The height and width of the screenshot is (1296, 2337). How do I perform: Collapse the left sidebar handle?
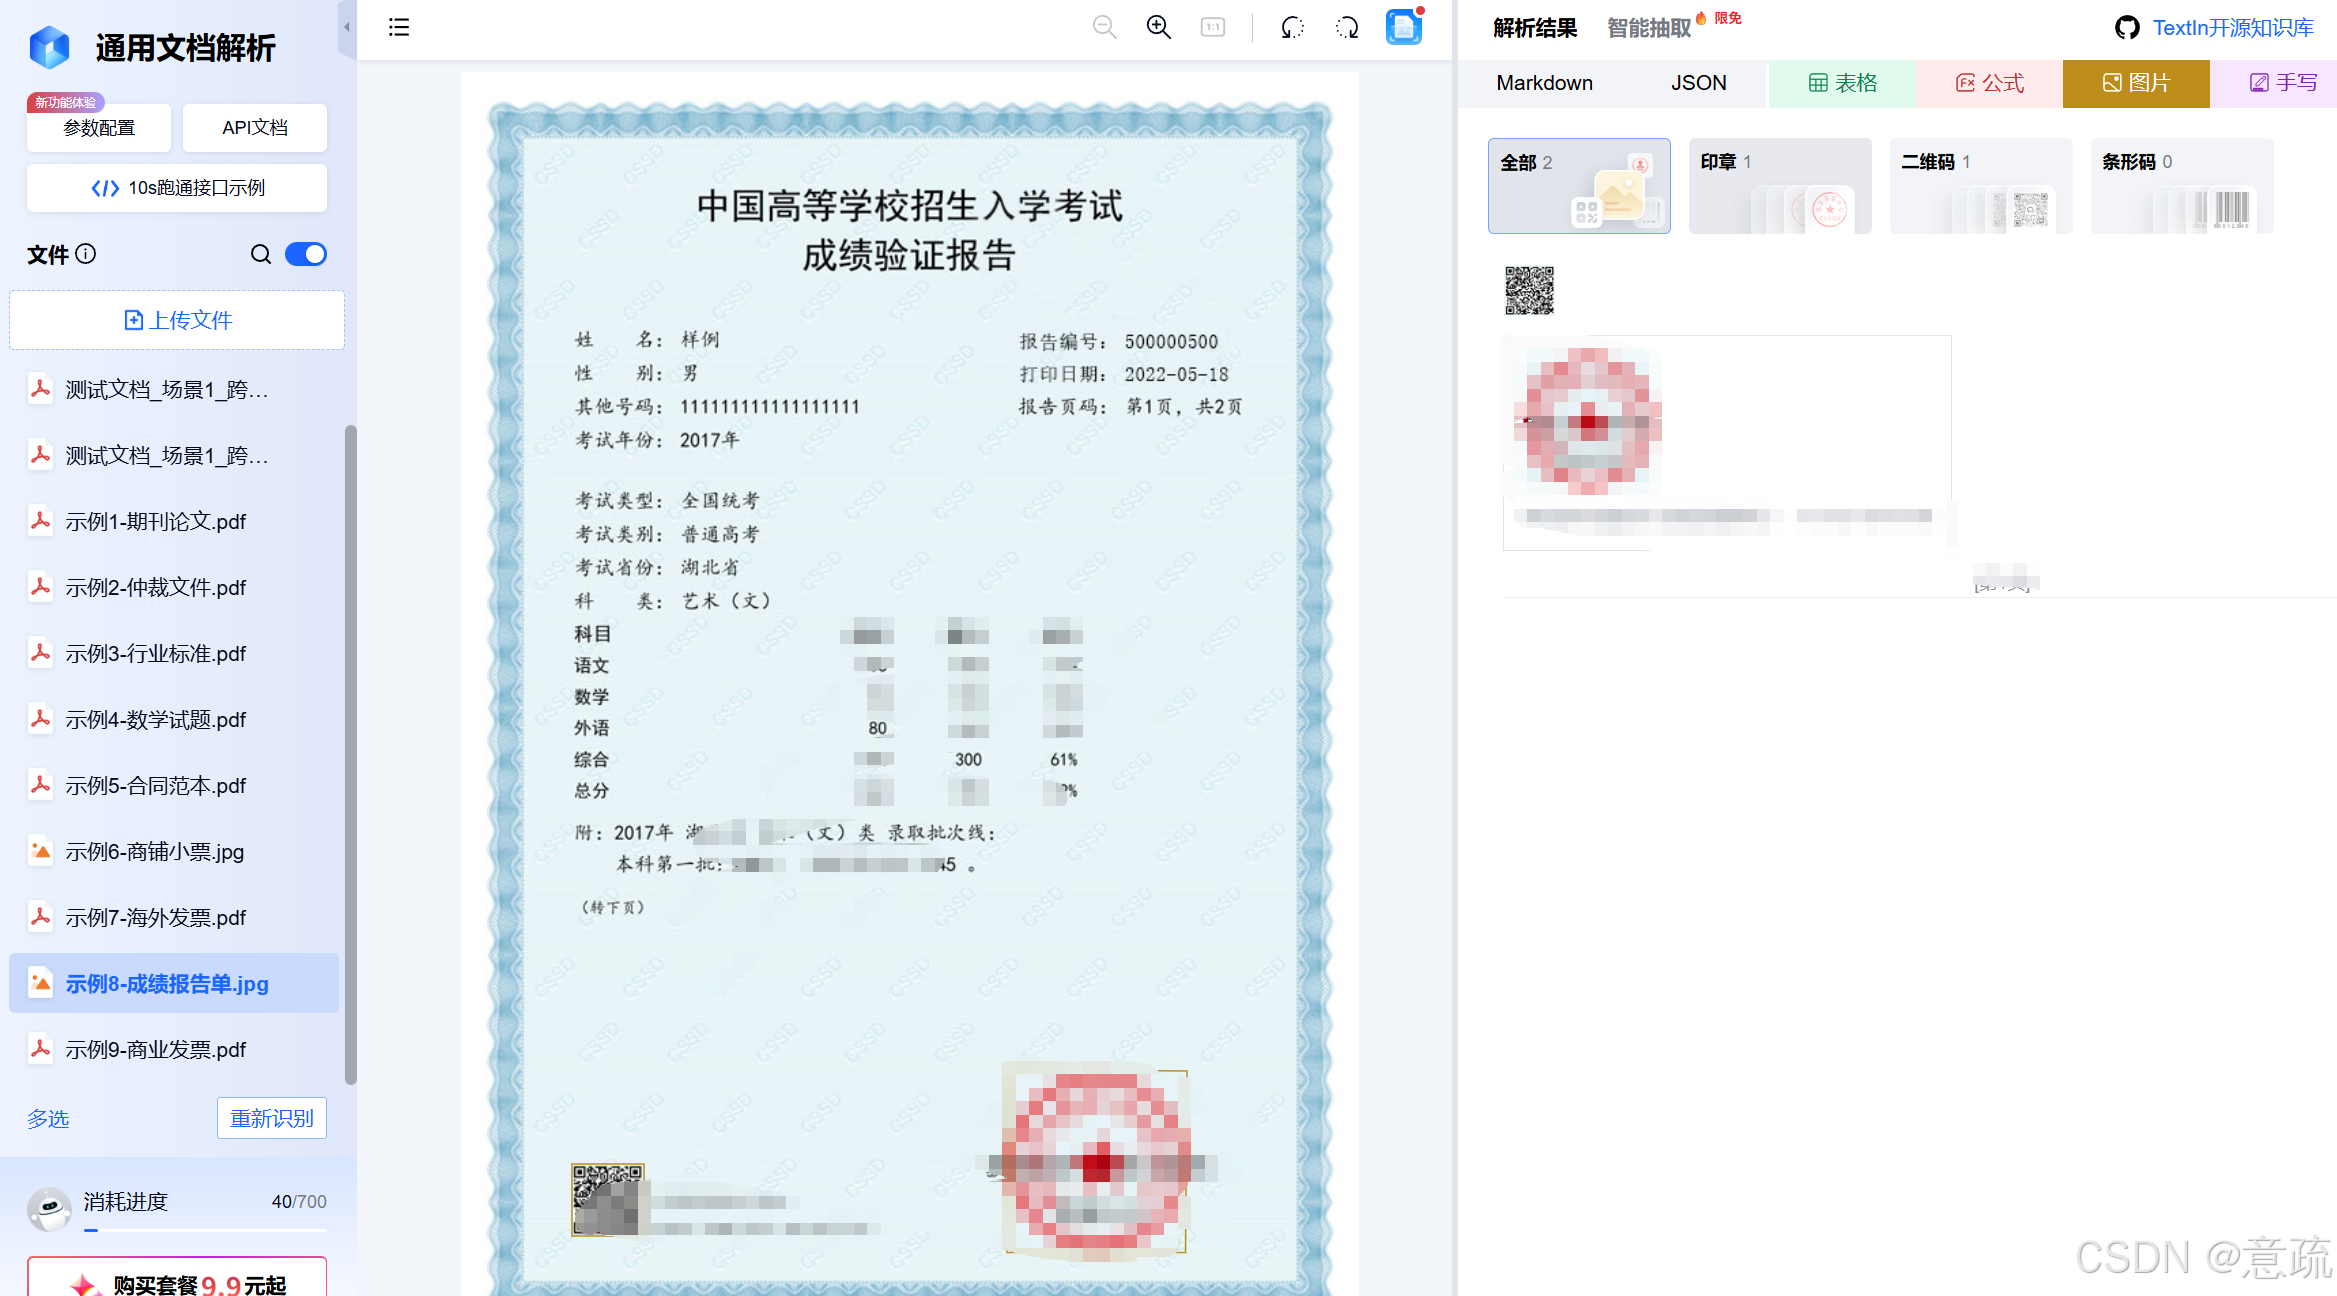point(347,27)
